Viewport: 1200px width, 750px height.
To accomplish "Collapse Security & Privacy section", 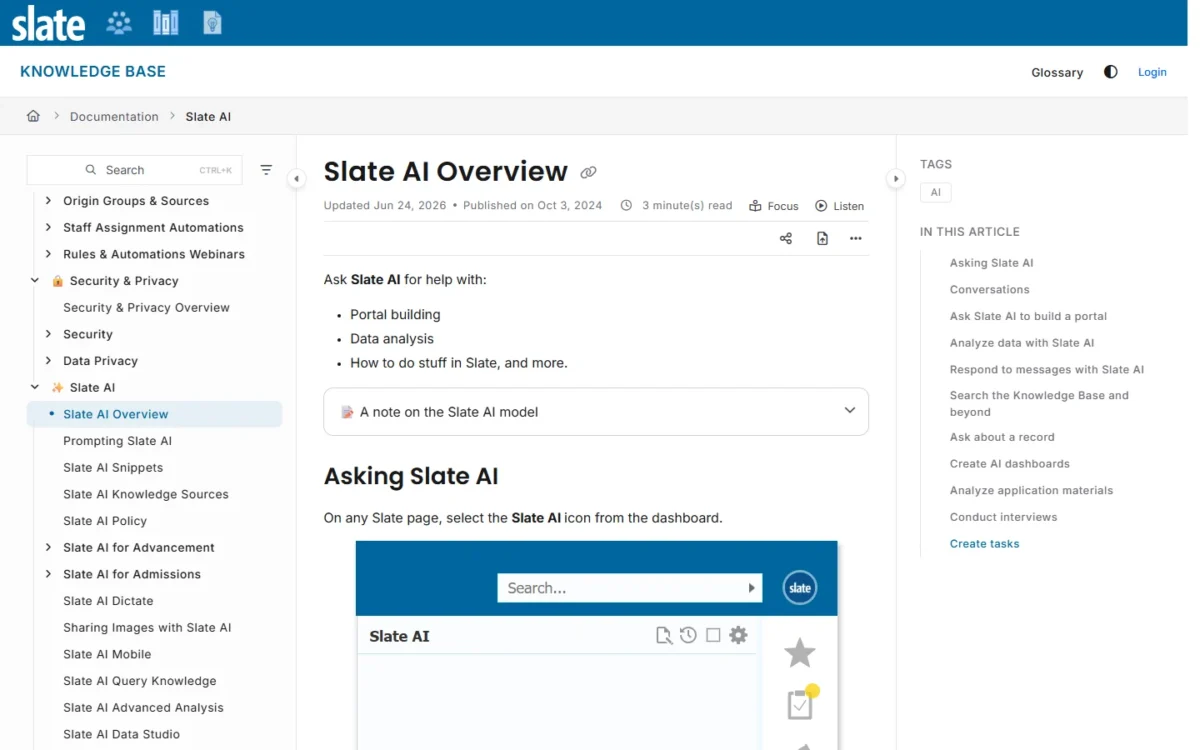I will coord(35,281).
